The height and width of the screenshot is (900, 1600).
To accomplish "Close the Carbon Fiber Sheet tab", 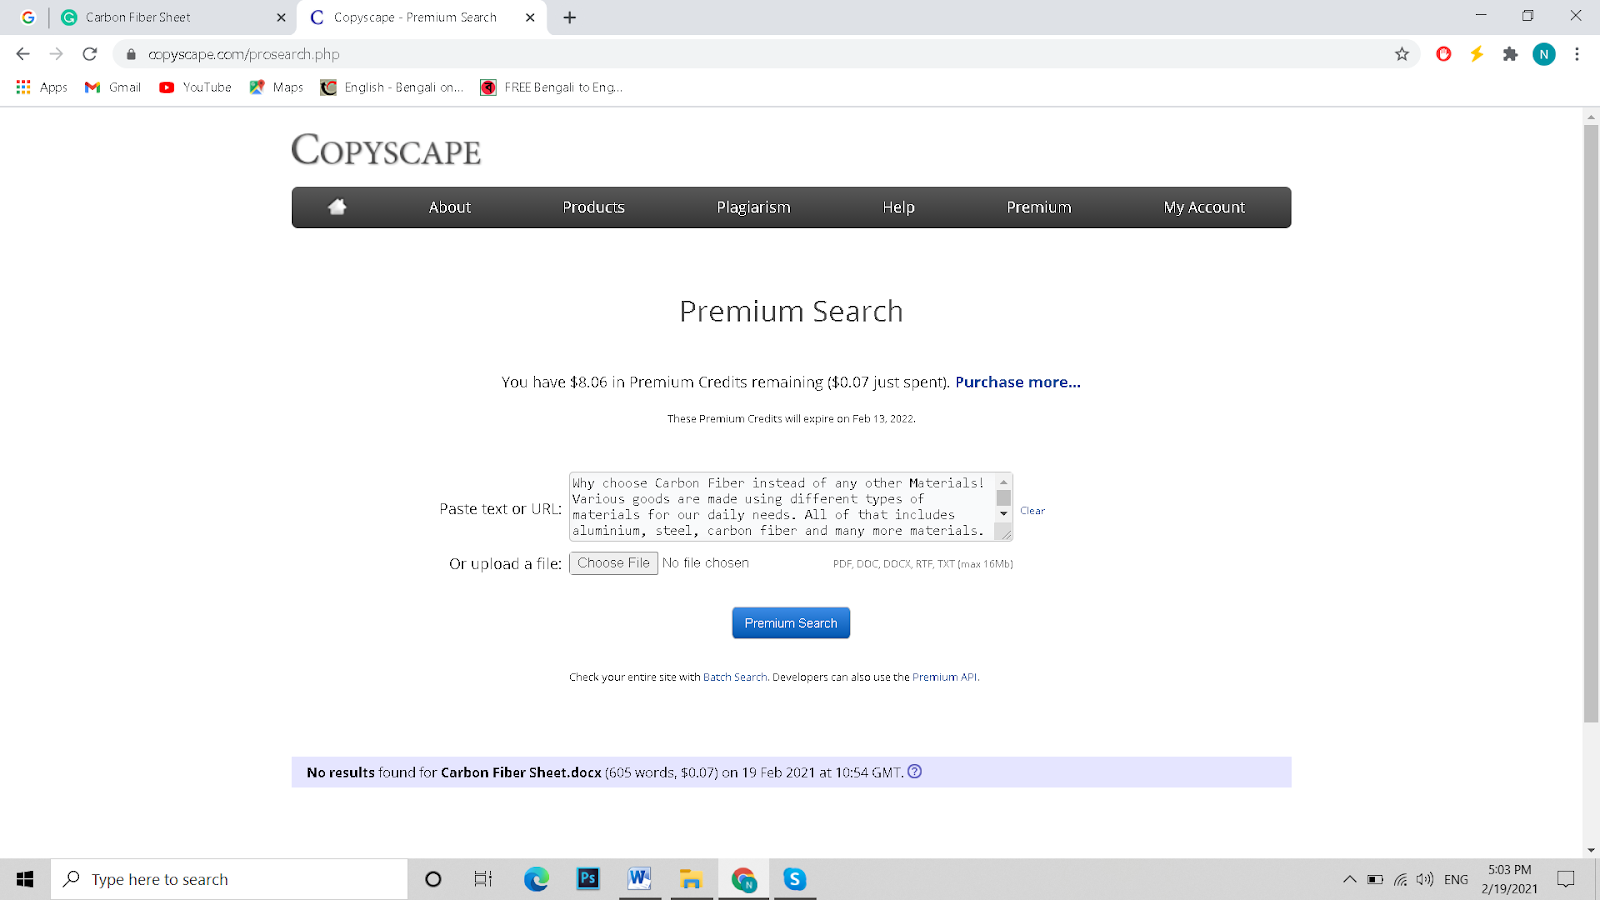I will [281, 18].
